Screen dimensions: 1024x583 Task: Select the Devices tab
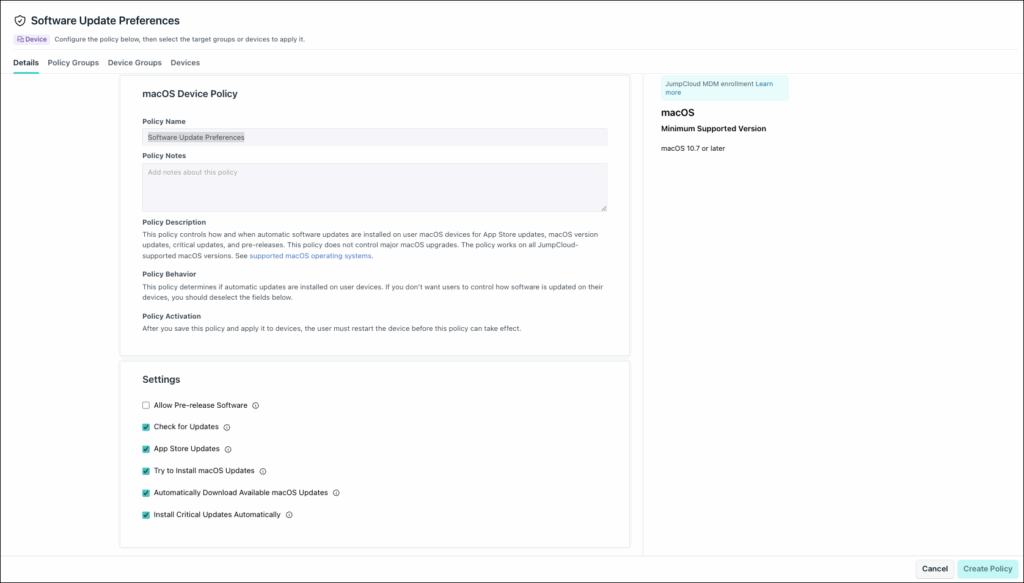[185, 63]
